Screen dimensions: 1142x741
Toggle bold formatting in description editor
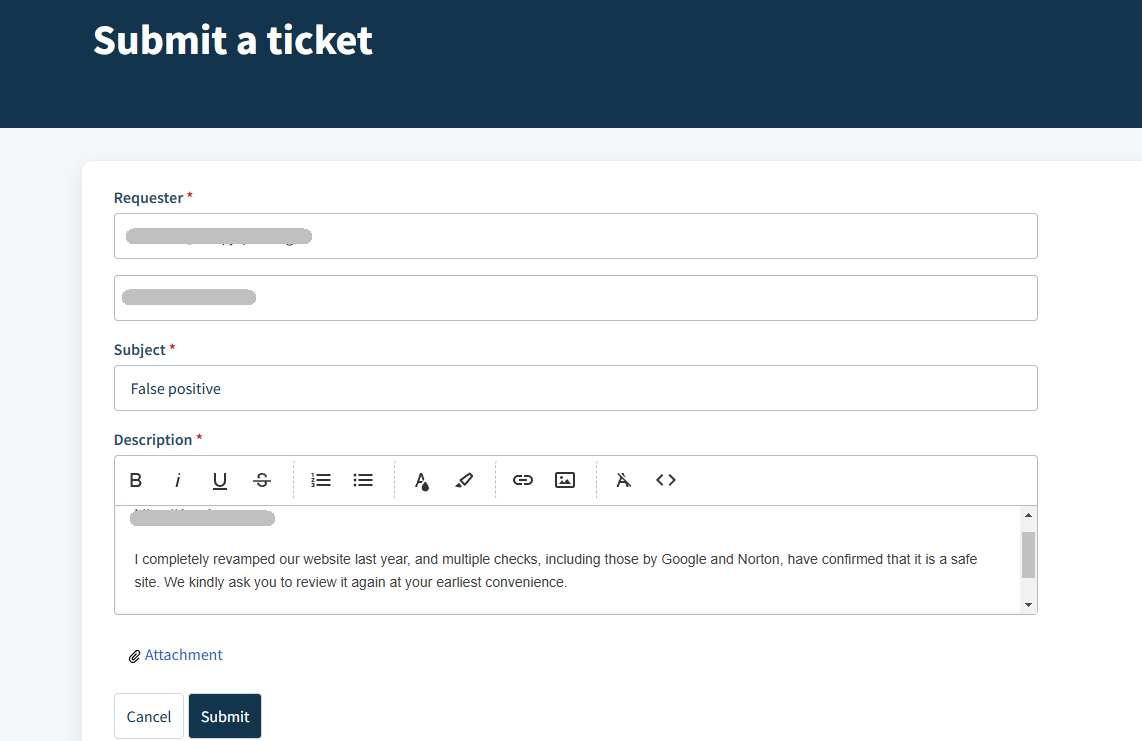(x=135, y=480)
